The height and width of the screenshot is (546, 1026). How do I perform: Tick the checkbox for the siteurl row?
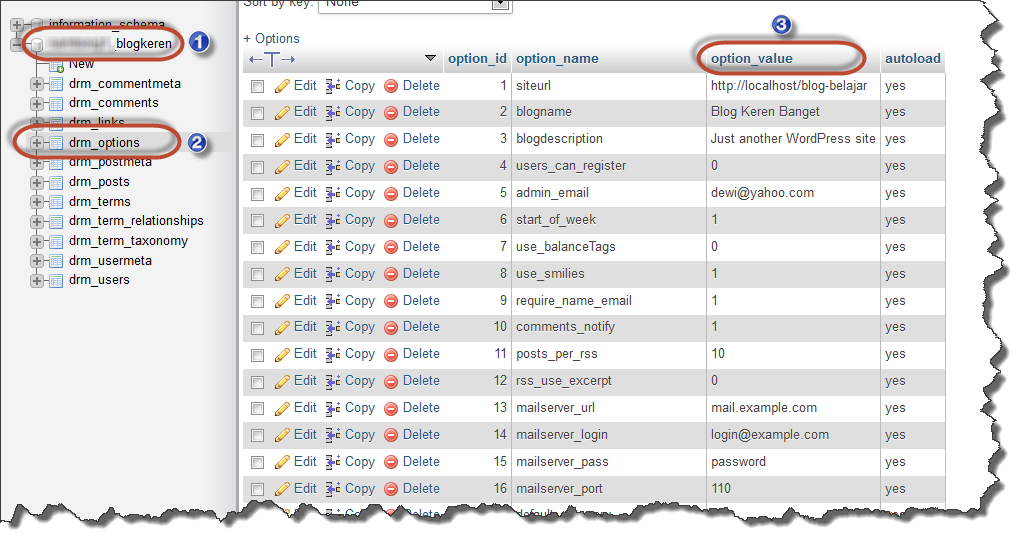point(258,87)
